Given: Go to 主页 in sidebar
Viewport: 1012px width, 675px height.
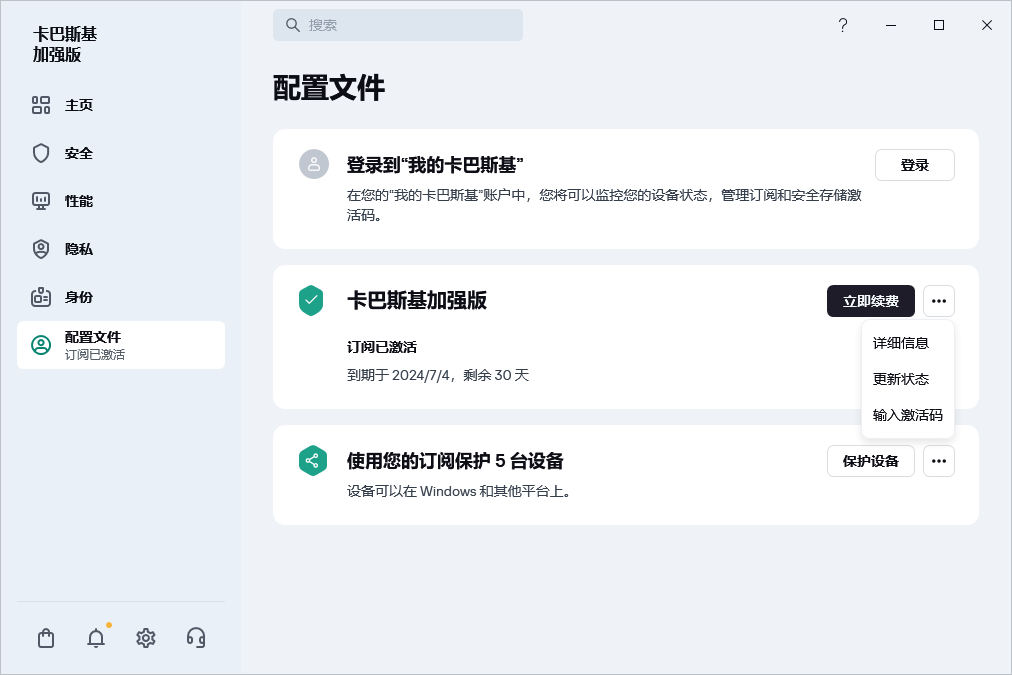Looking at the screenshot, I should (79, 105).
